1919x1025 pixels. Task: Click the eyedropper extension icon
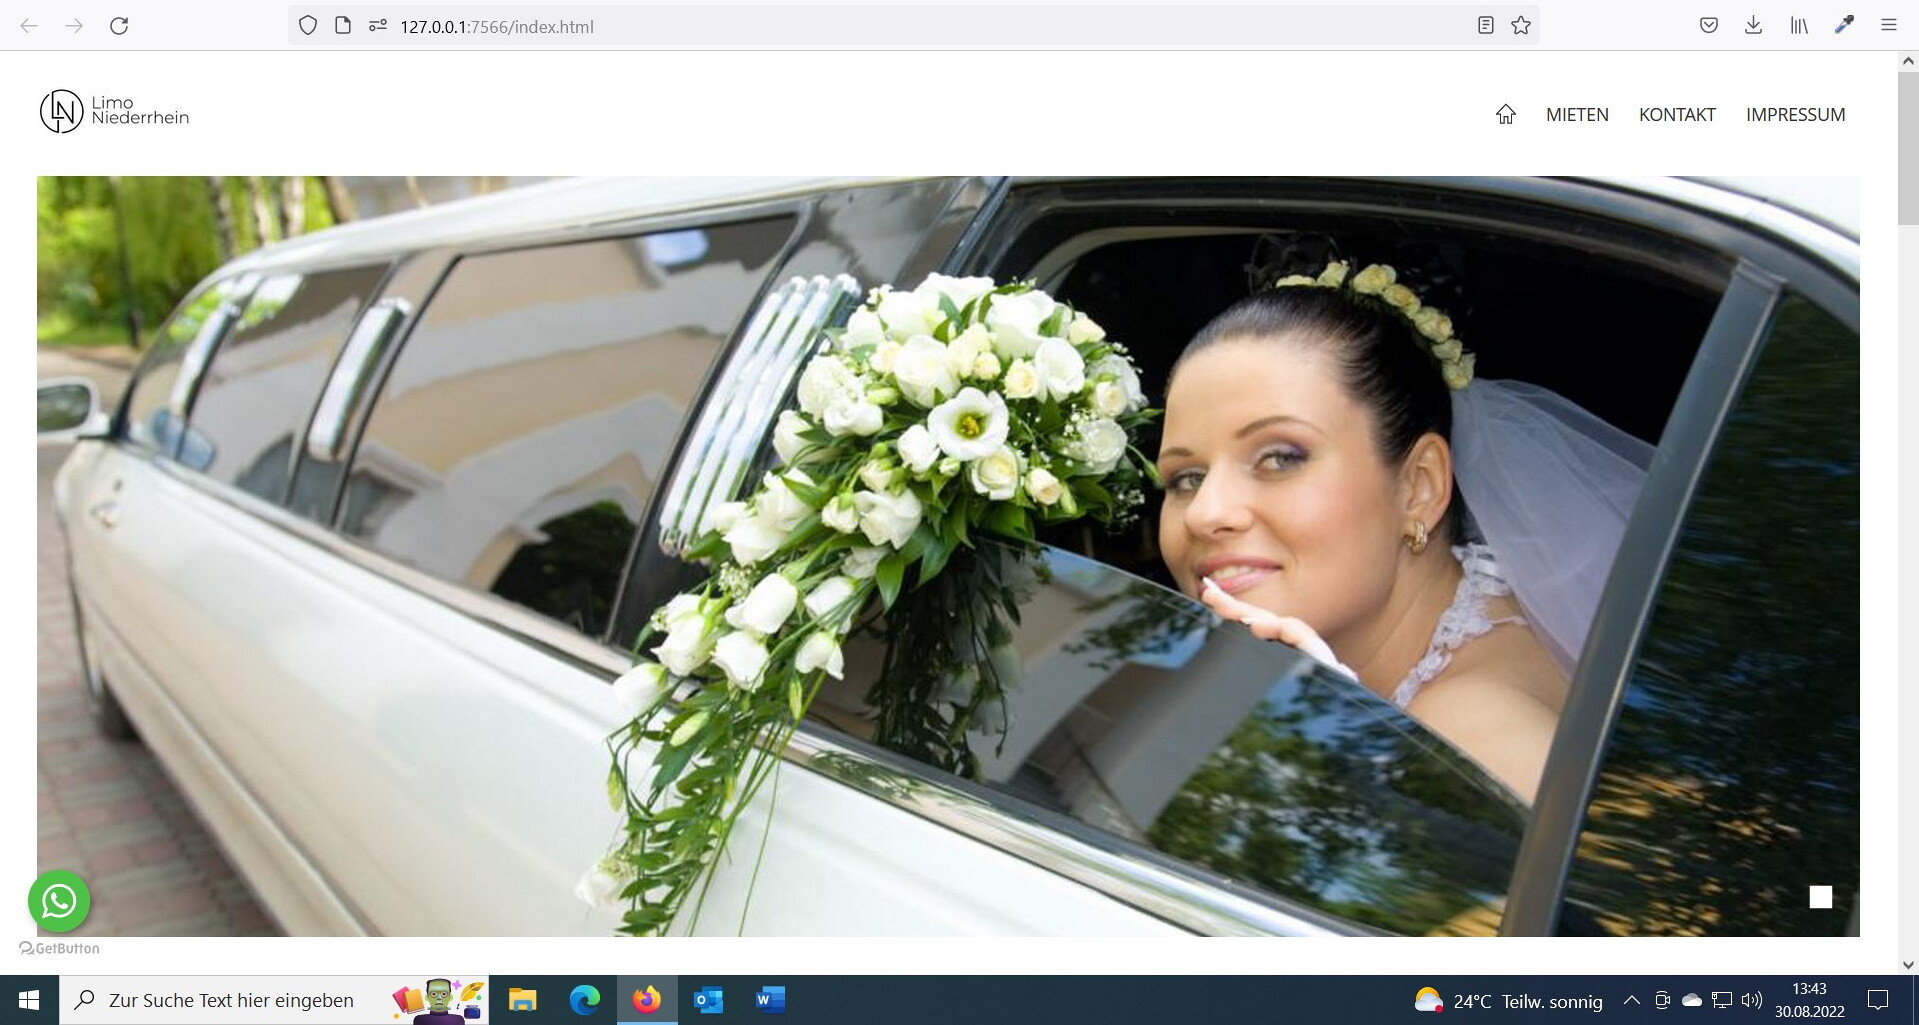[1844, 26]
